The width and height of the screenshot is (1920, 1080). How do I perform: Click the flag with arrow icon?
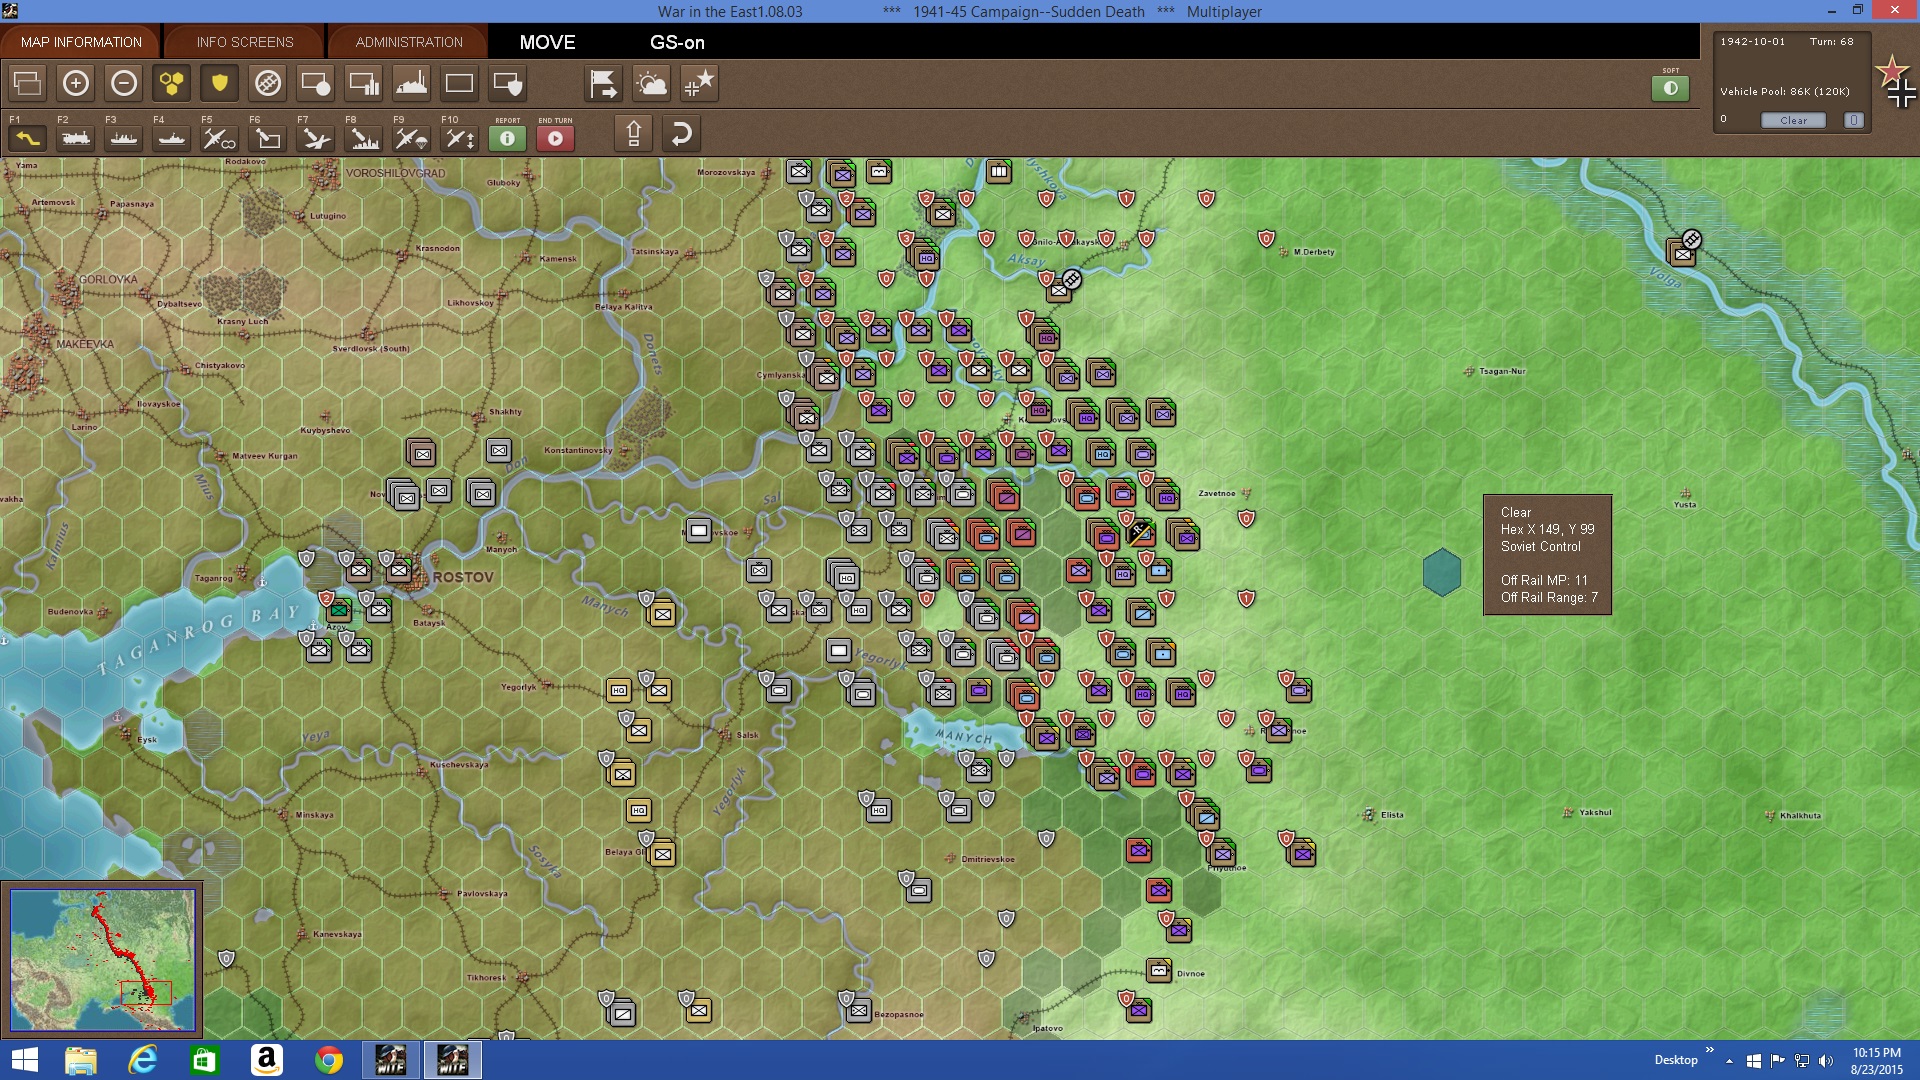(604, 83)
